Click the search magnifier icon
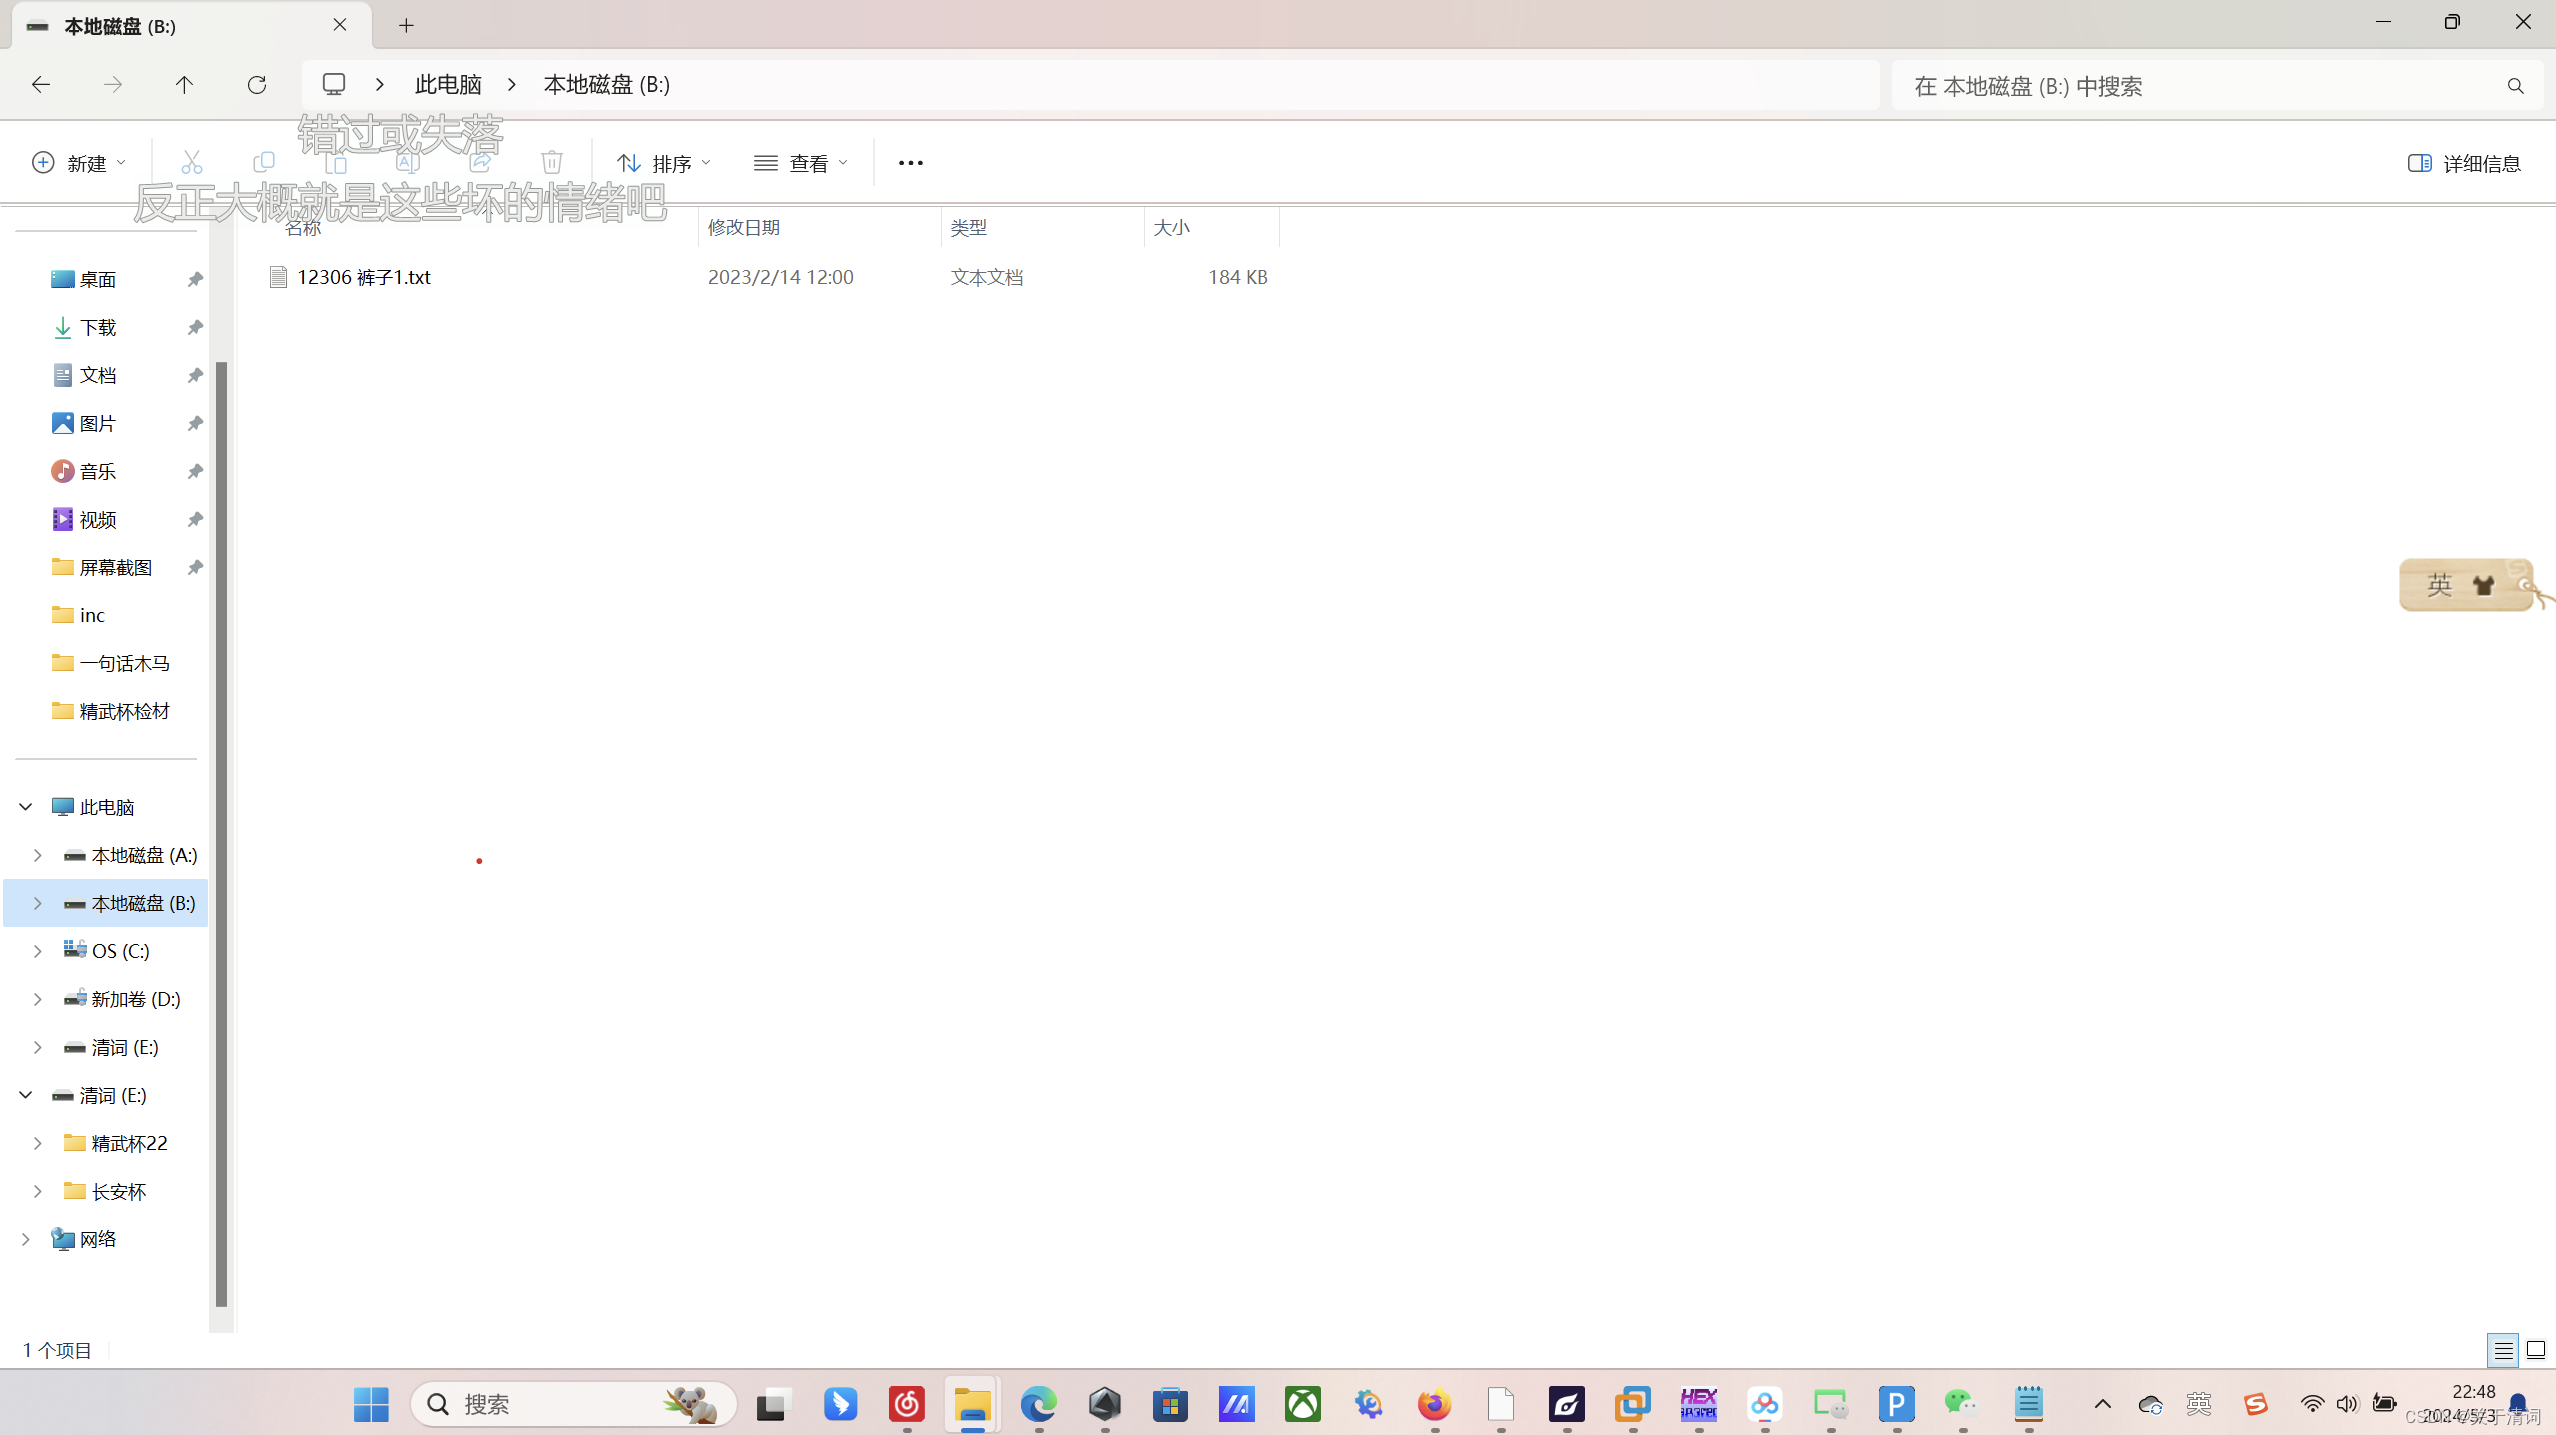This screenshot has height=1435, width=2556. pyautogui.click(x=2515, y=86)
